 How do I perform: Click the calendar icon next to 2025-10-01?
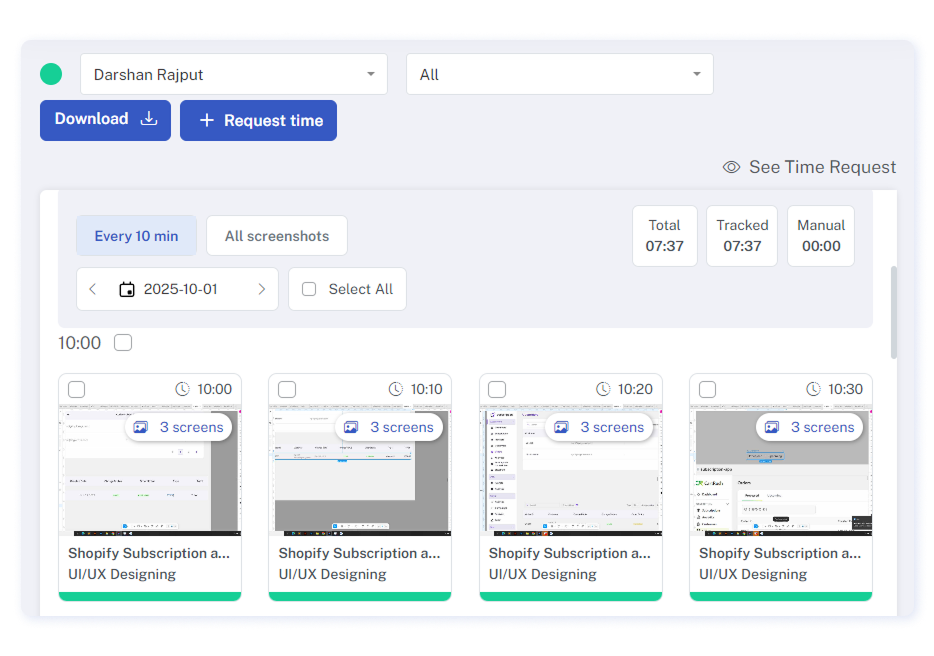(127, 289)
